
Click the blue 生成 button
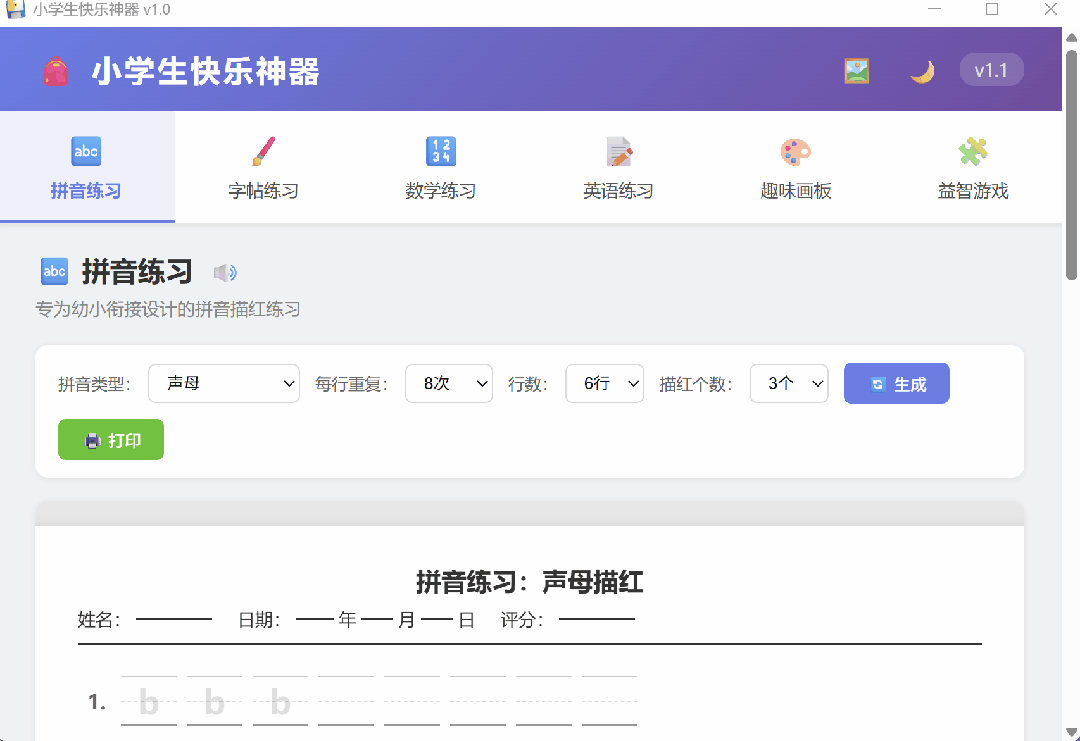[896, 384]
